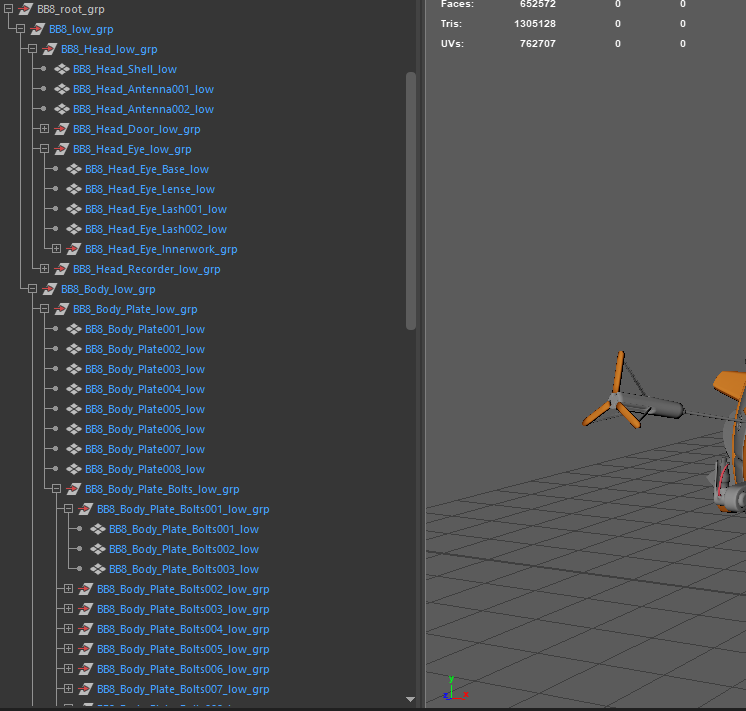Select BB8_Body_Plate_Bolts002_low mesh
This screenshot has height=711, width=746.
[184, 549]
